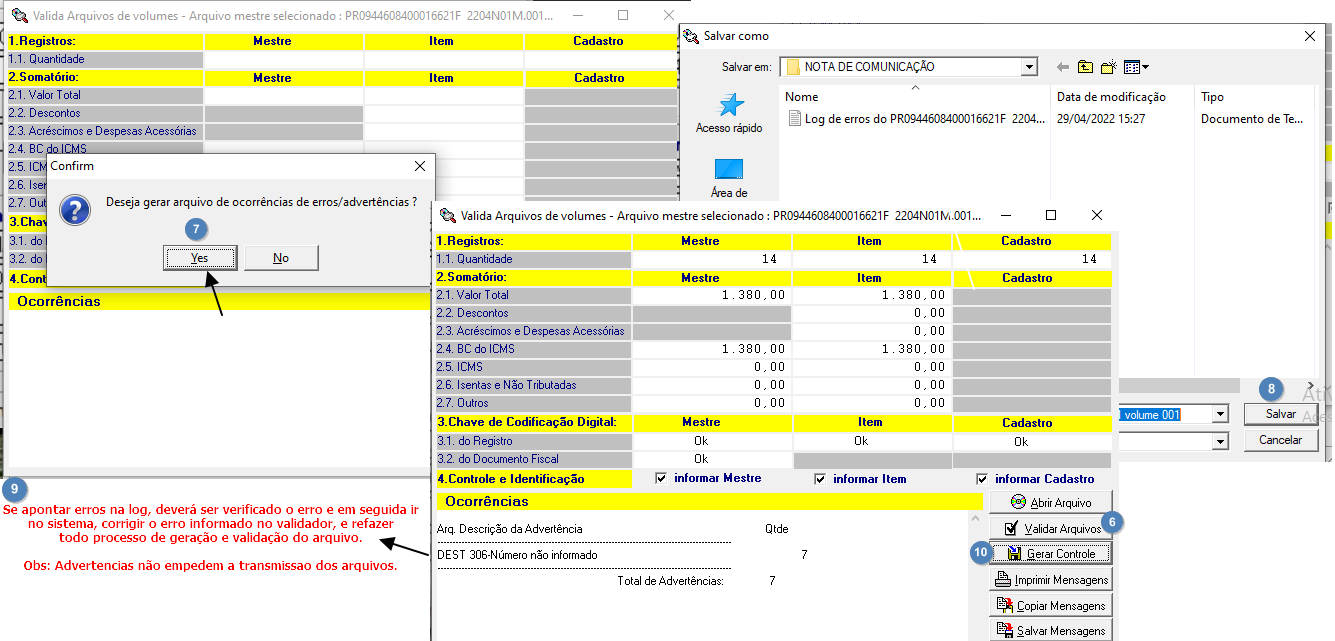Select the Log de erros file entry
This screenshot has height=641, width=1335.
[x=915, y=118]
